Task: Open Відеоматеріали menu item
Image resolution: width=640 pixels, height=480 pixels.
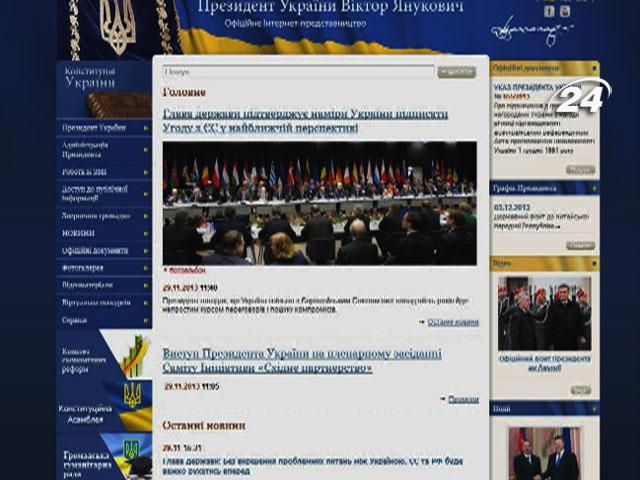Action: click(87, 285)
